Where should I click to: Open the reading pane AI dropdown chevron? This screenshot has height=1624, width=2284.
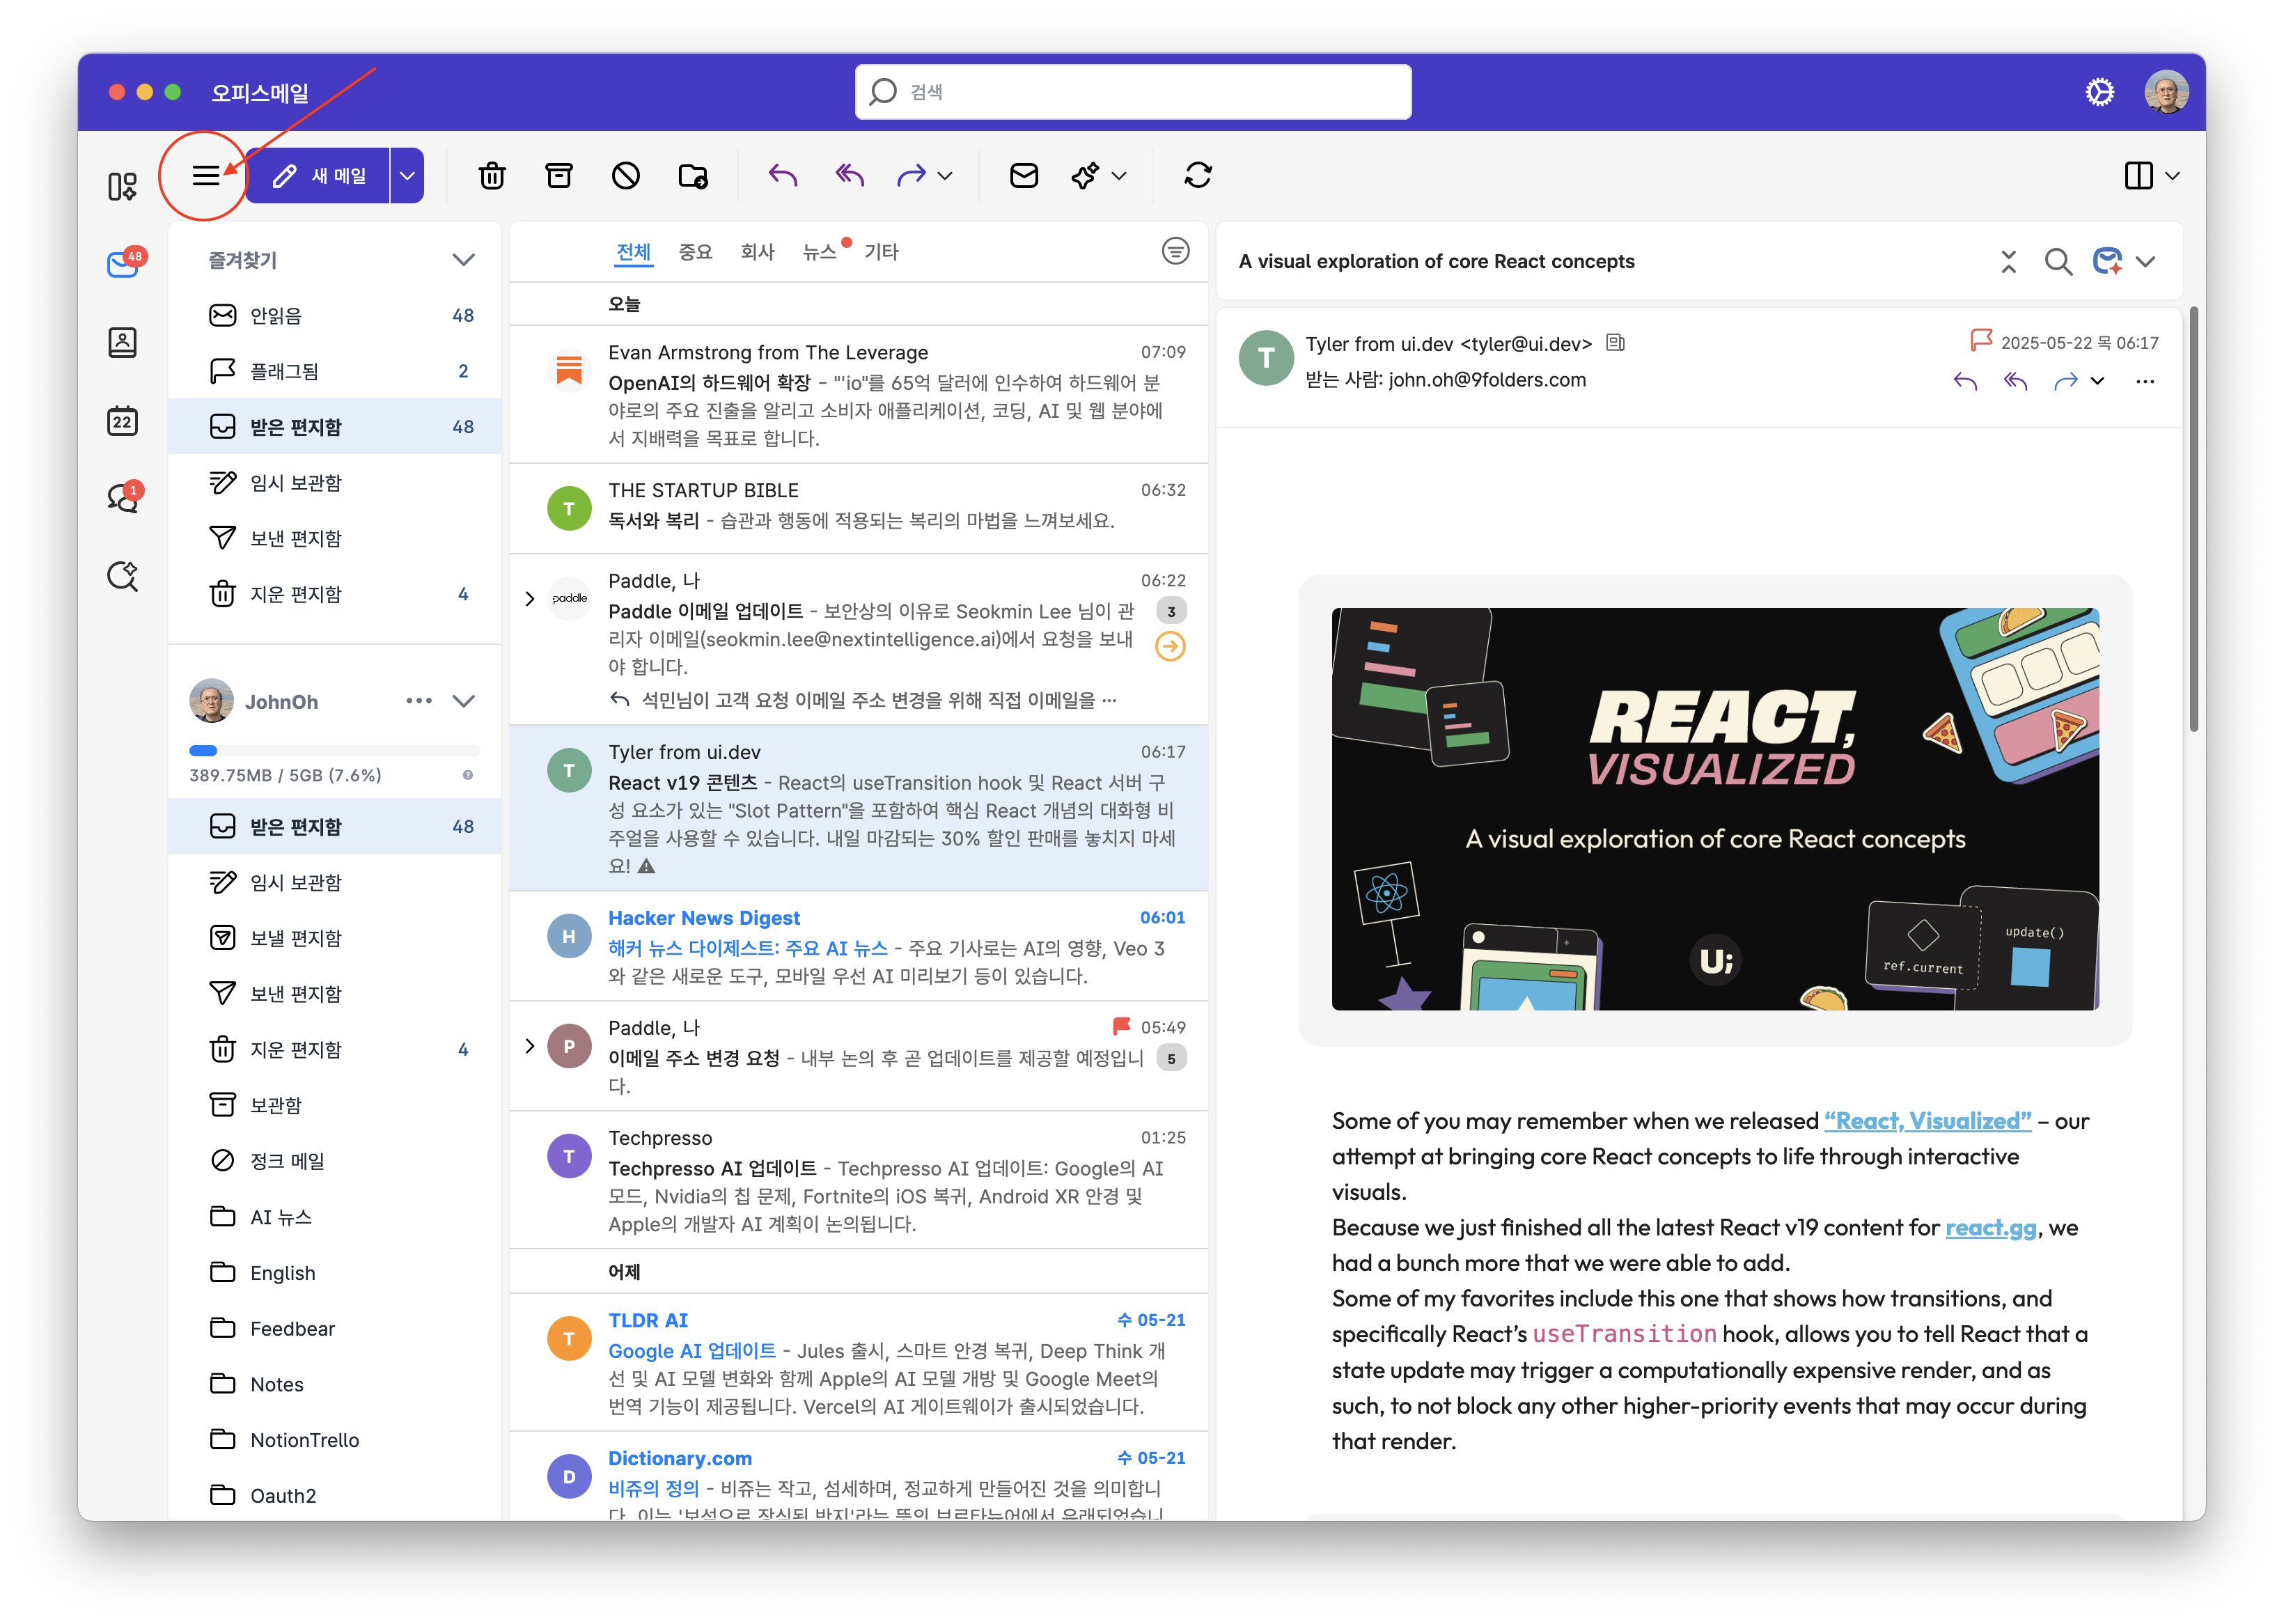click(2145, 262)
